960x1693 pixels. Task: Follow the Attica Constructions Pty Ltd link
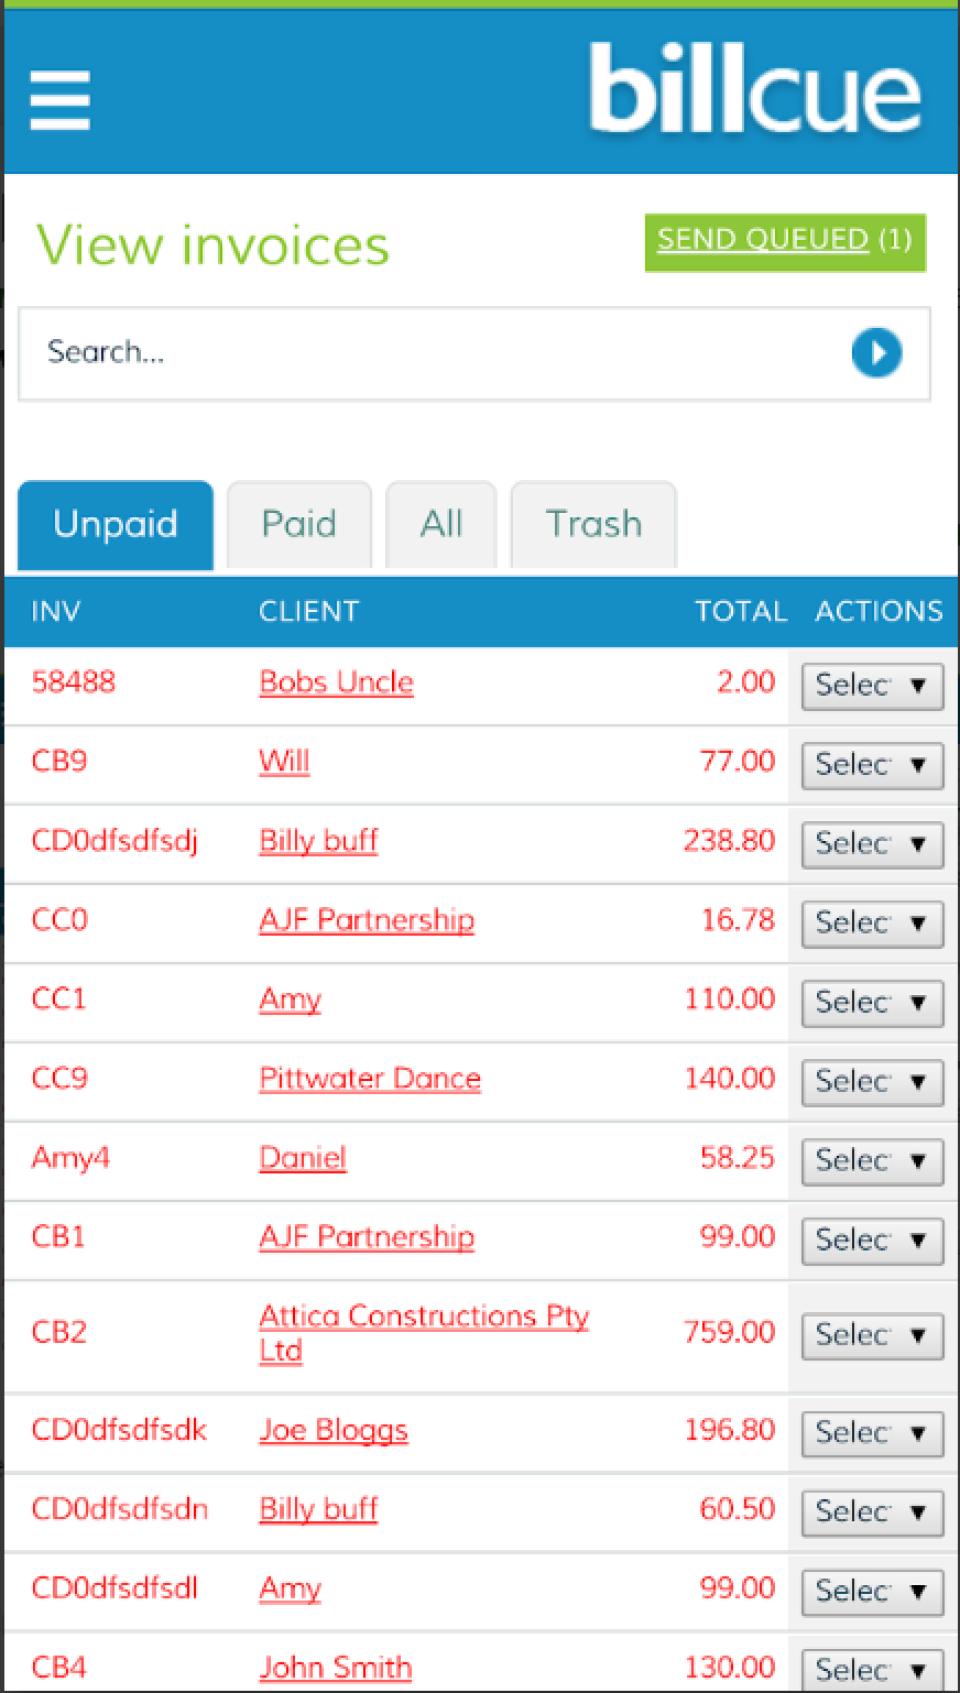[x=423, y=1317]
